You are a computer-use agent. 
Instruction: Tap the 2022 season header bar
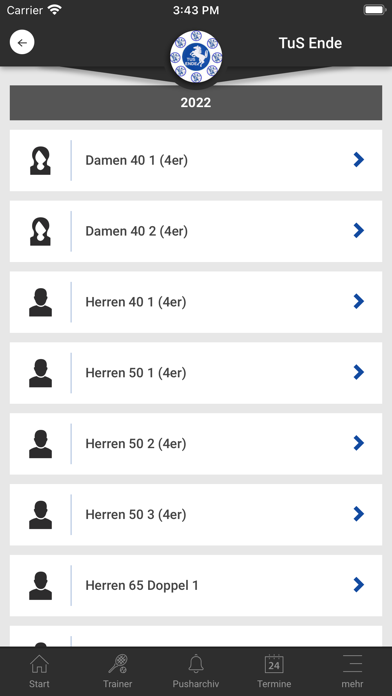pyautogui.click(x=196, y=103)
